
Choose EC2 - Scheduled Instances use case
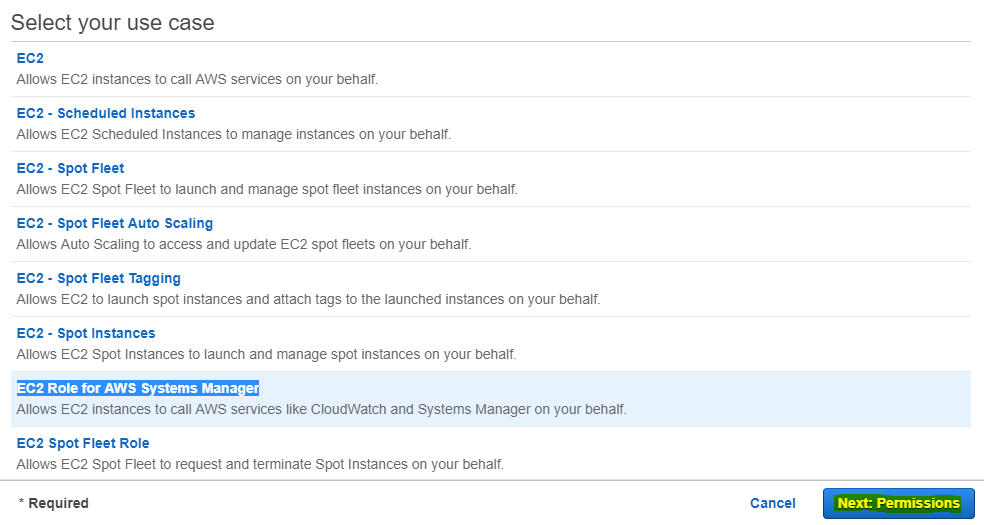[x=106, y=114]
